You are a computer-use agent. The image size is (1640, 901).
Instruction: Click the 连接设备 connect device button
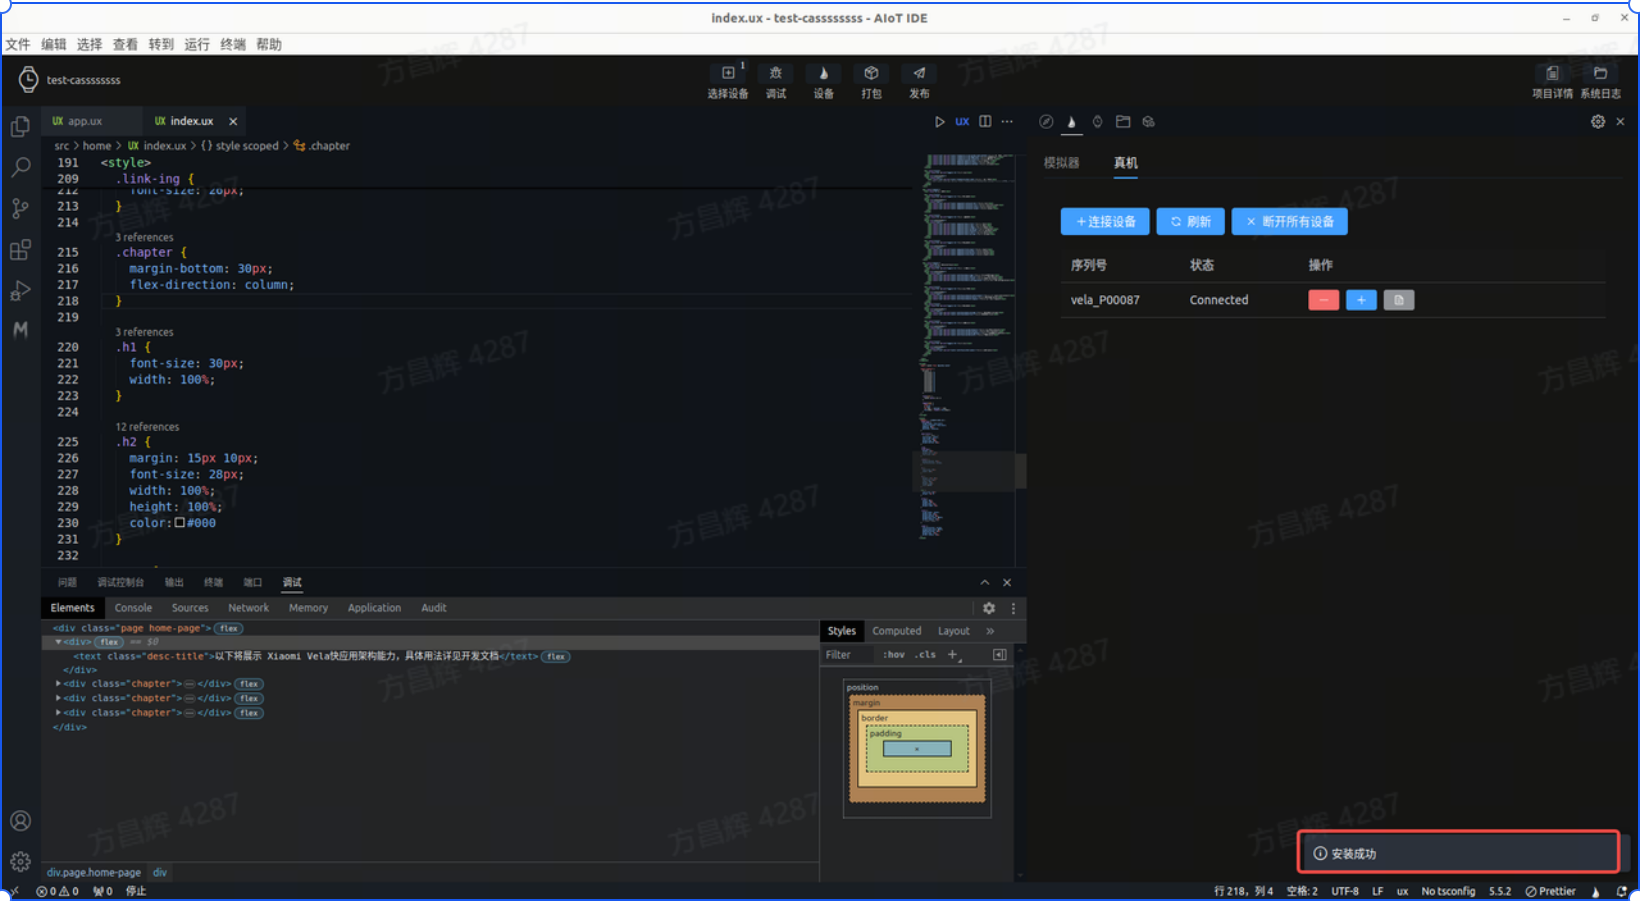point(1105,221)
